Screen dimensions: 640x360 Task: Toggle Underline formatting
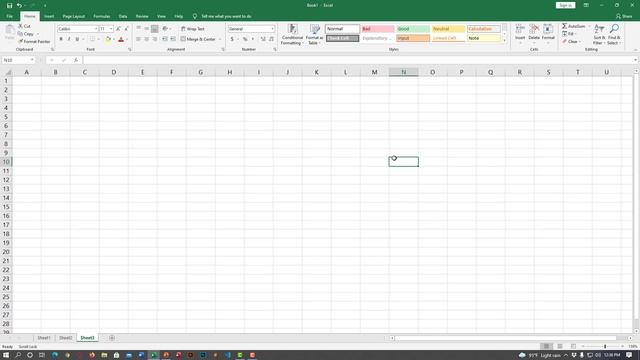pyautogui.click(x=77, y=39)
